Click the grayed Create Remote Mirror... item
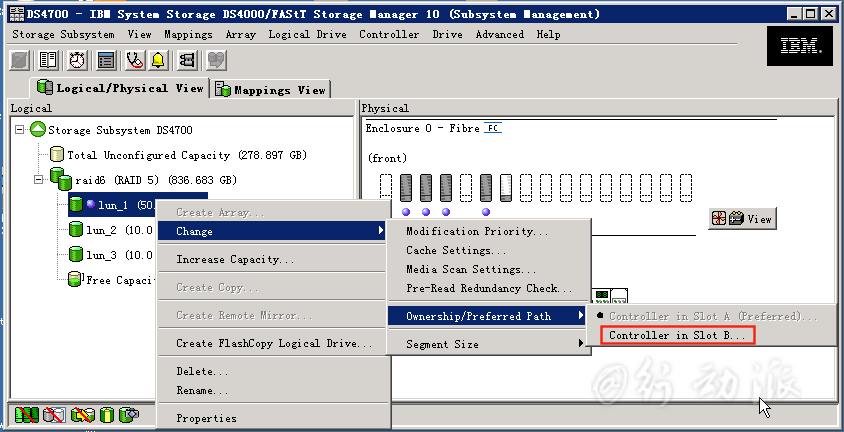This screenshot has height=432, width=844. pos(273,315)
